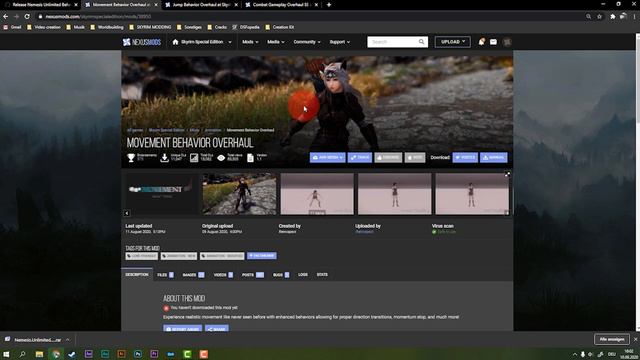Open the user avatar menu
The image size is (640, 360).
pyautogui.click(x=507, y=42)
